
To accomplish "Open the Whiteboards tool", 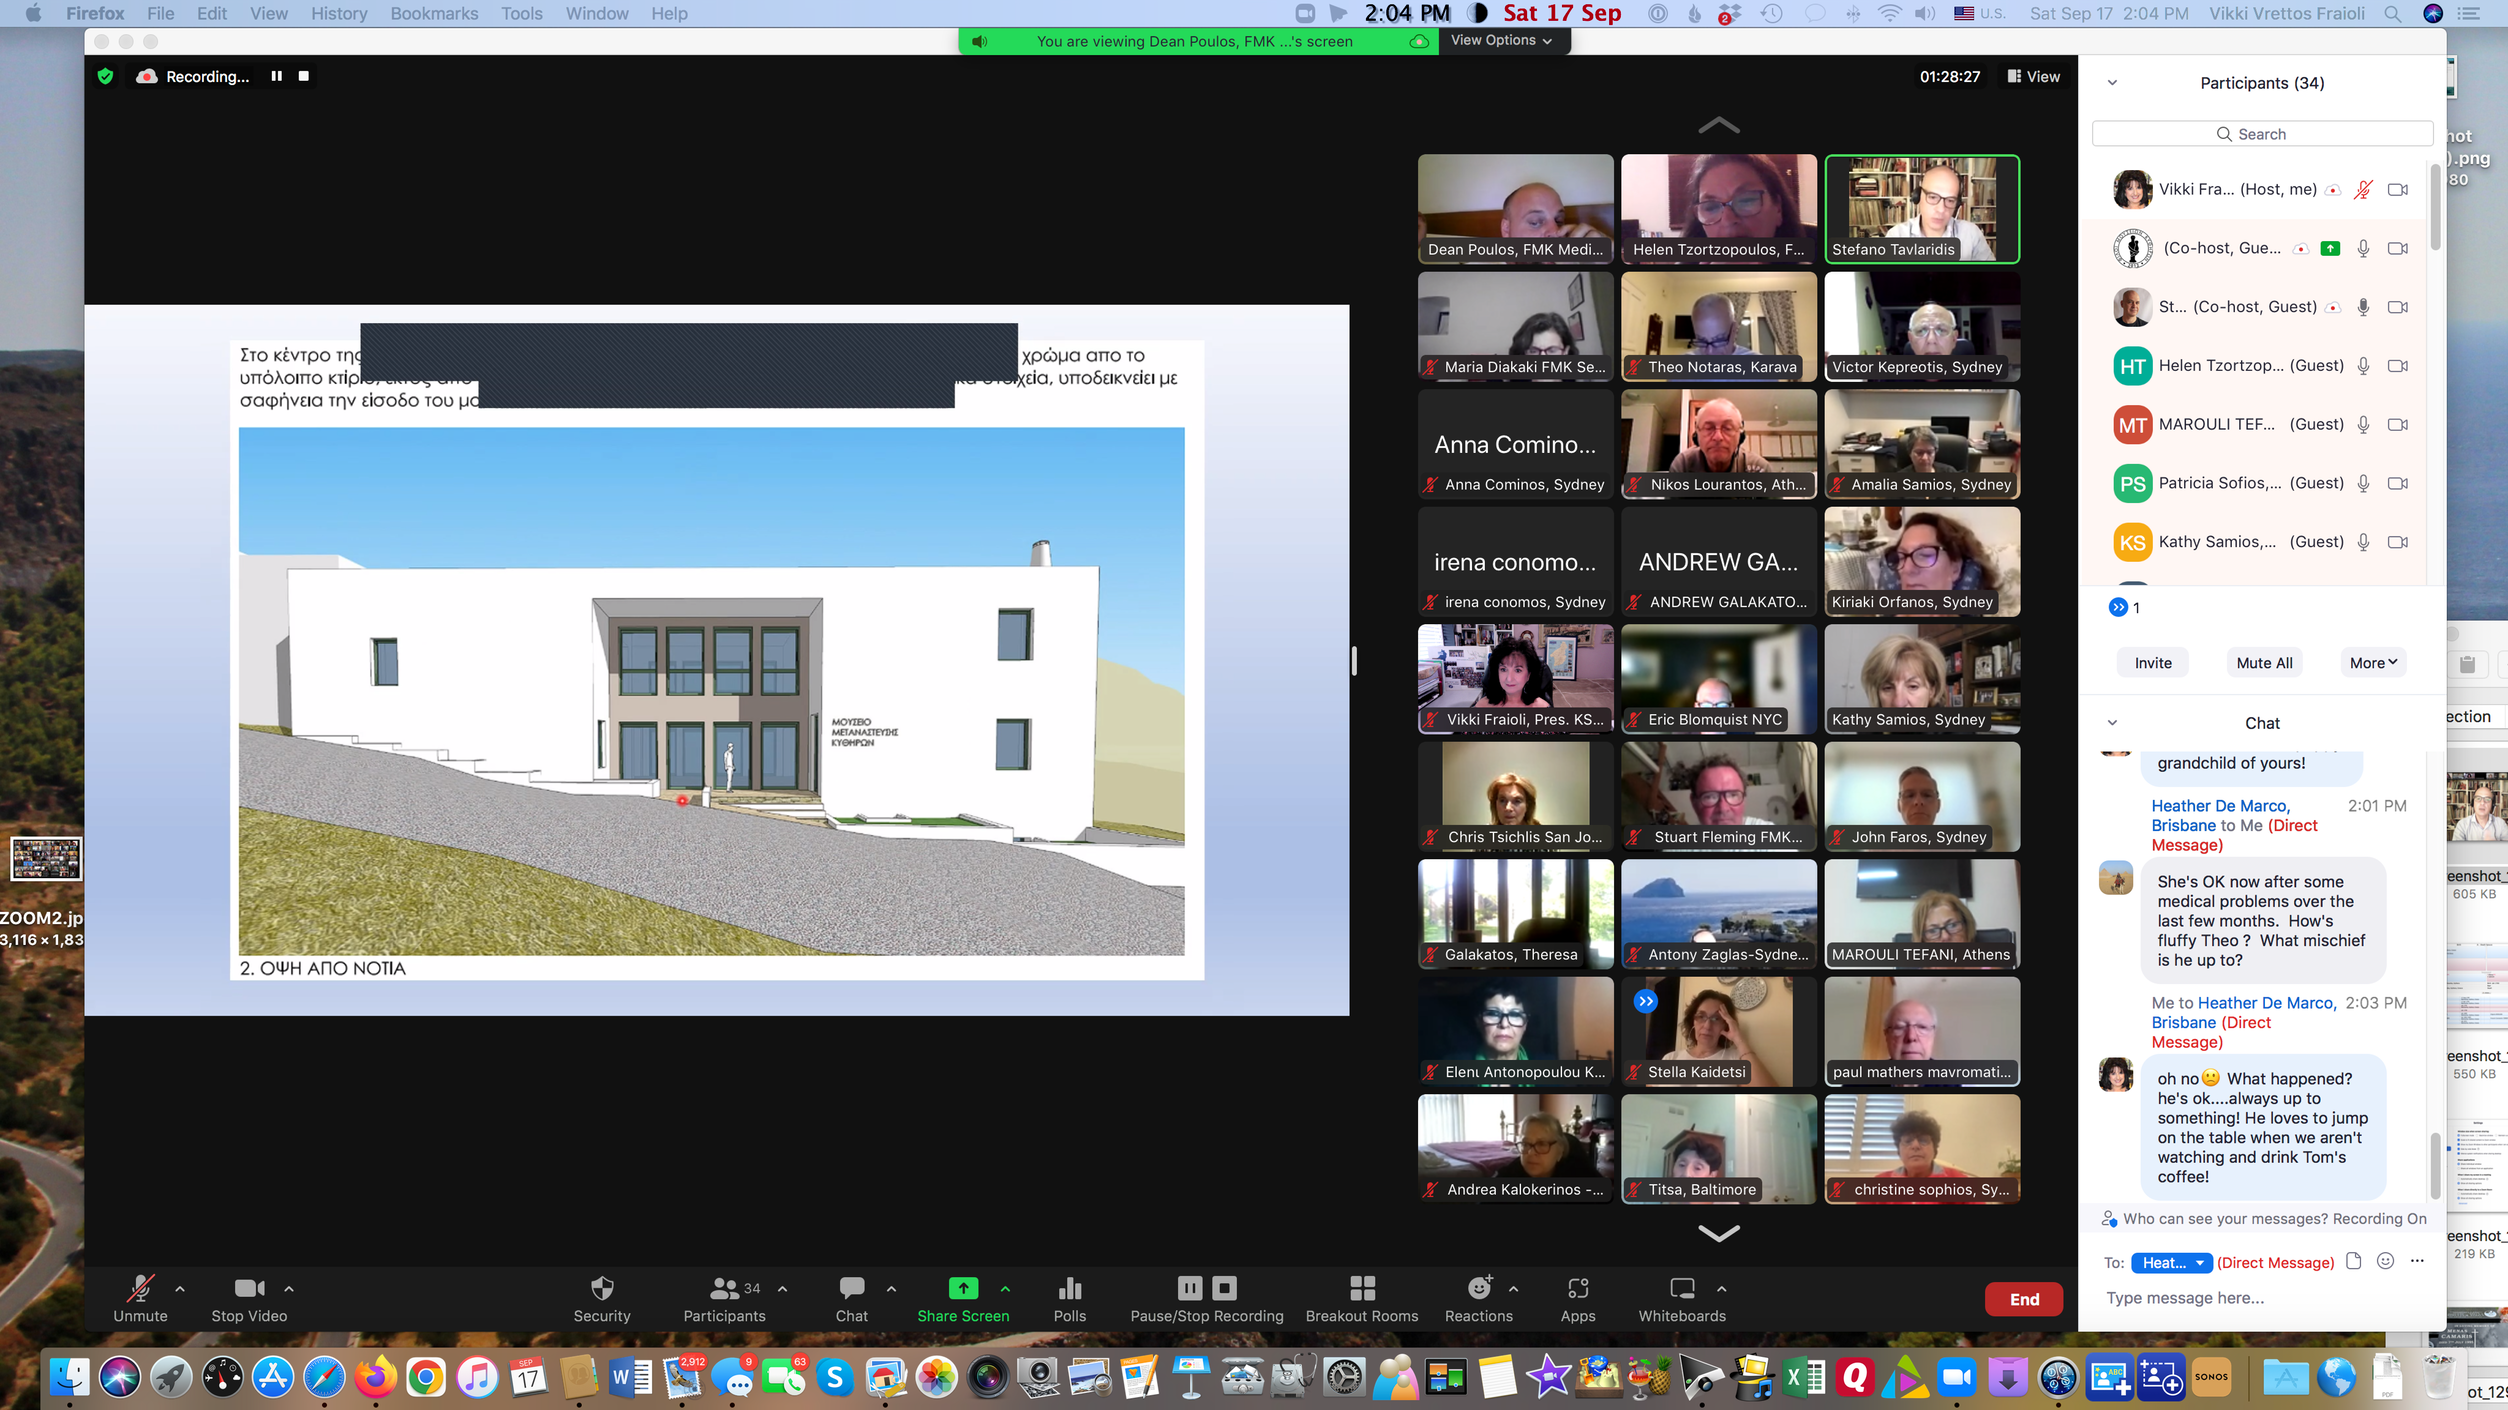I will (x=1681, y=1288).
